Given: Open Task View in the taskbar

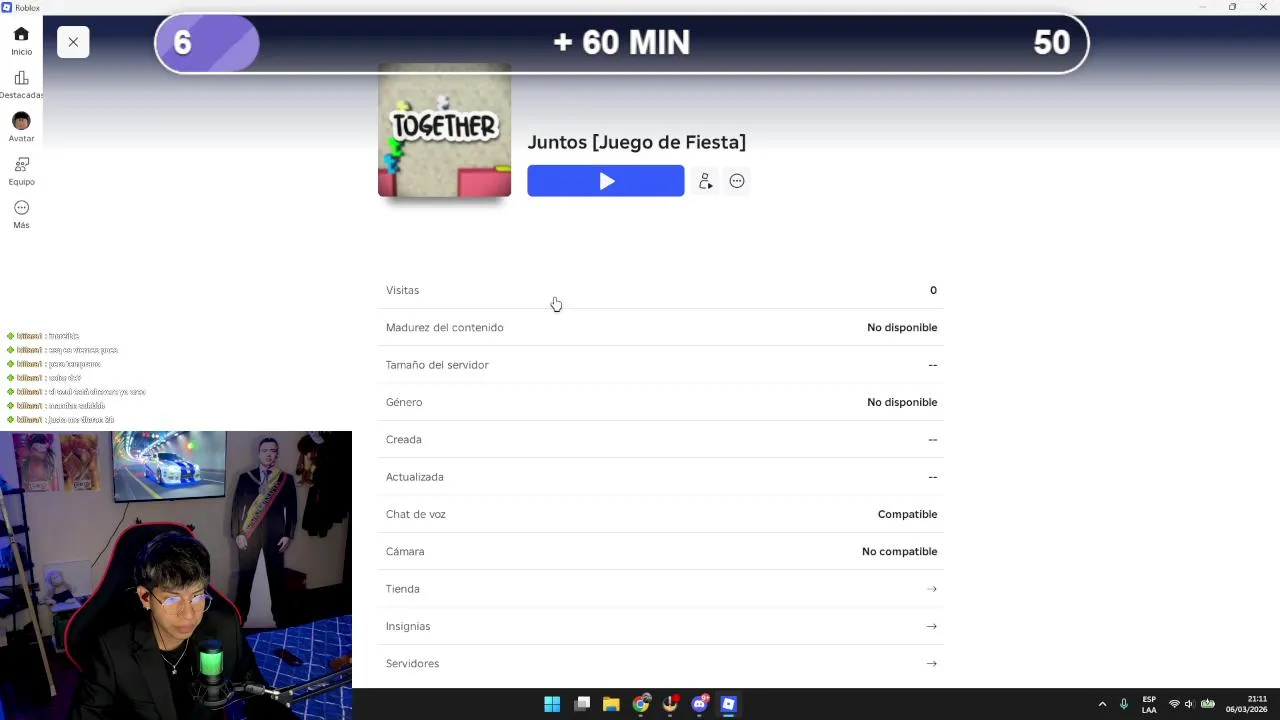Looking at the screenshot, I should (x=582, y=704).
